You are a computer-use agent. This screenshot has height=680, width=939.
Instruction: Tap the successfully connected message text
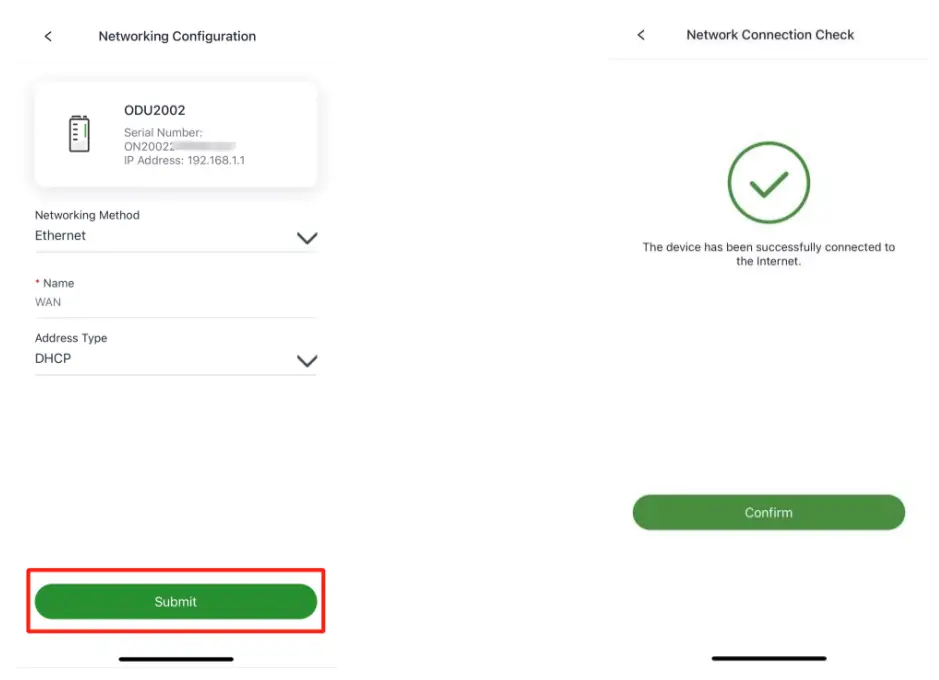[768, 254]
